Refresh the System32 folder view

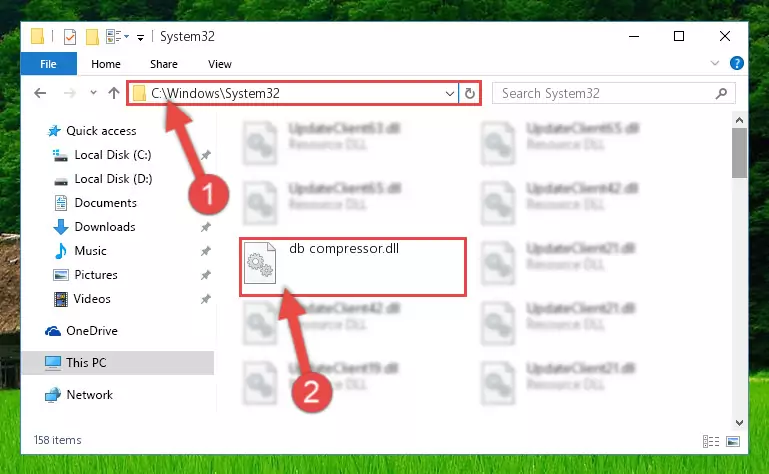tap(469, 93)
